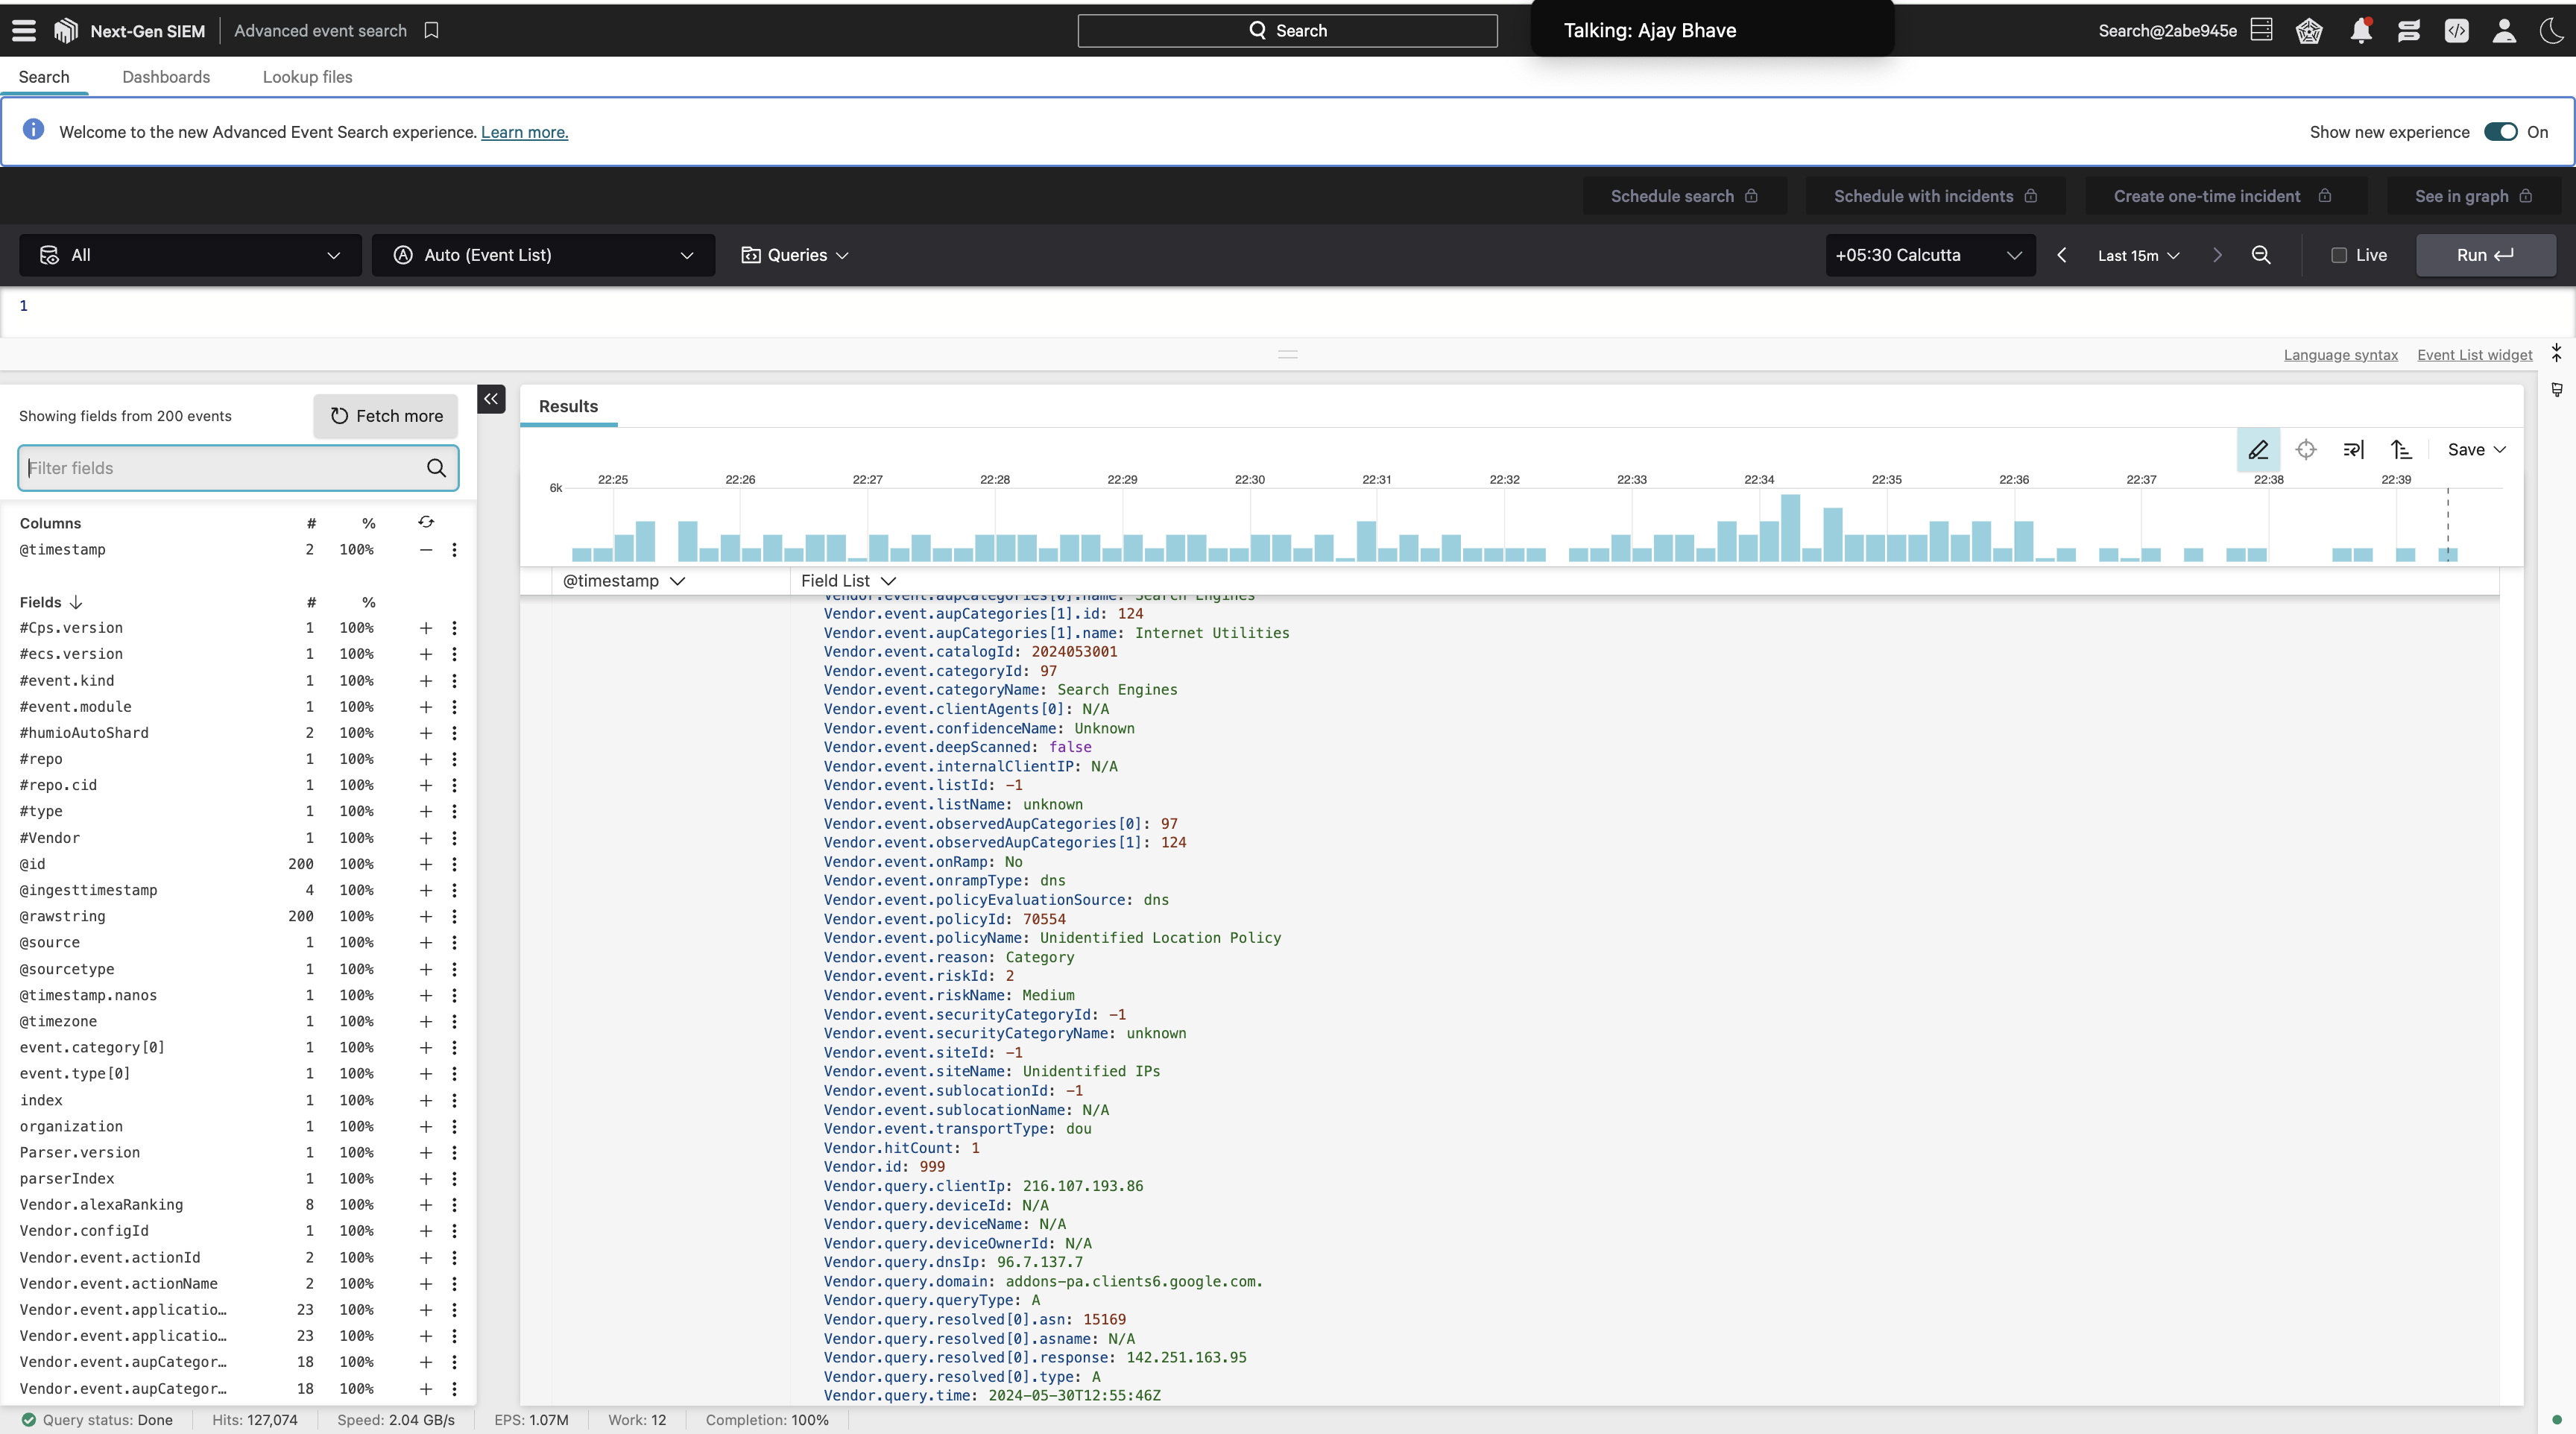Turn off Show new experience toggle
This screenshot has height=1434, width=2576.
click(x=2500, y=132)
